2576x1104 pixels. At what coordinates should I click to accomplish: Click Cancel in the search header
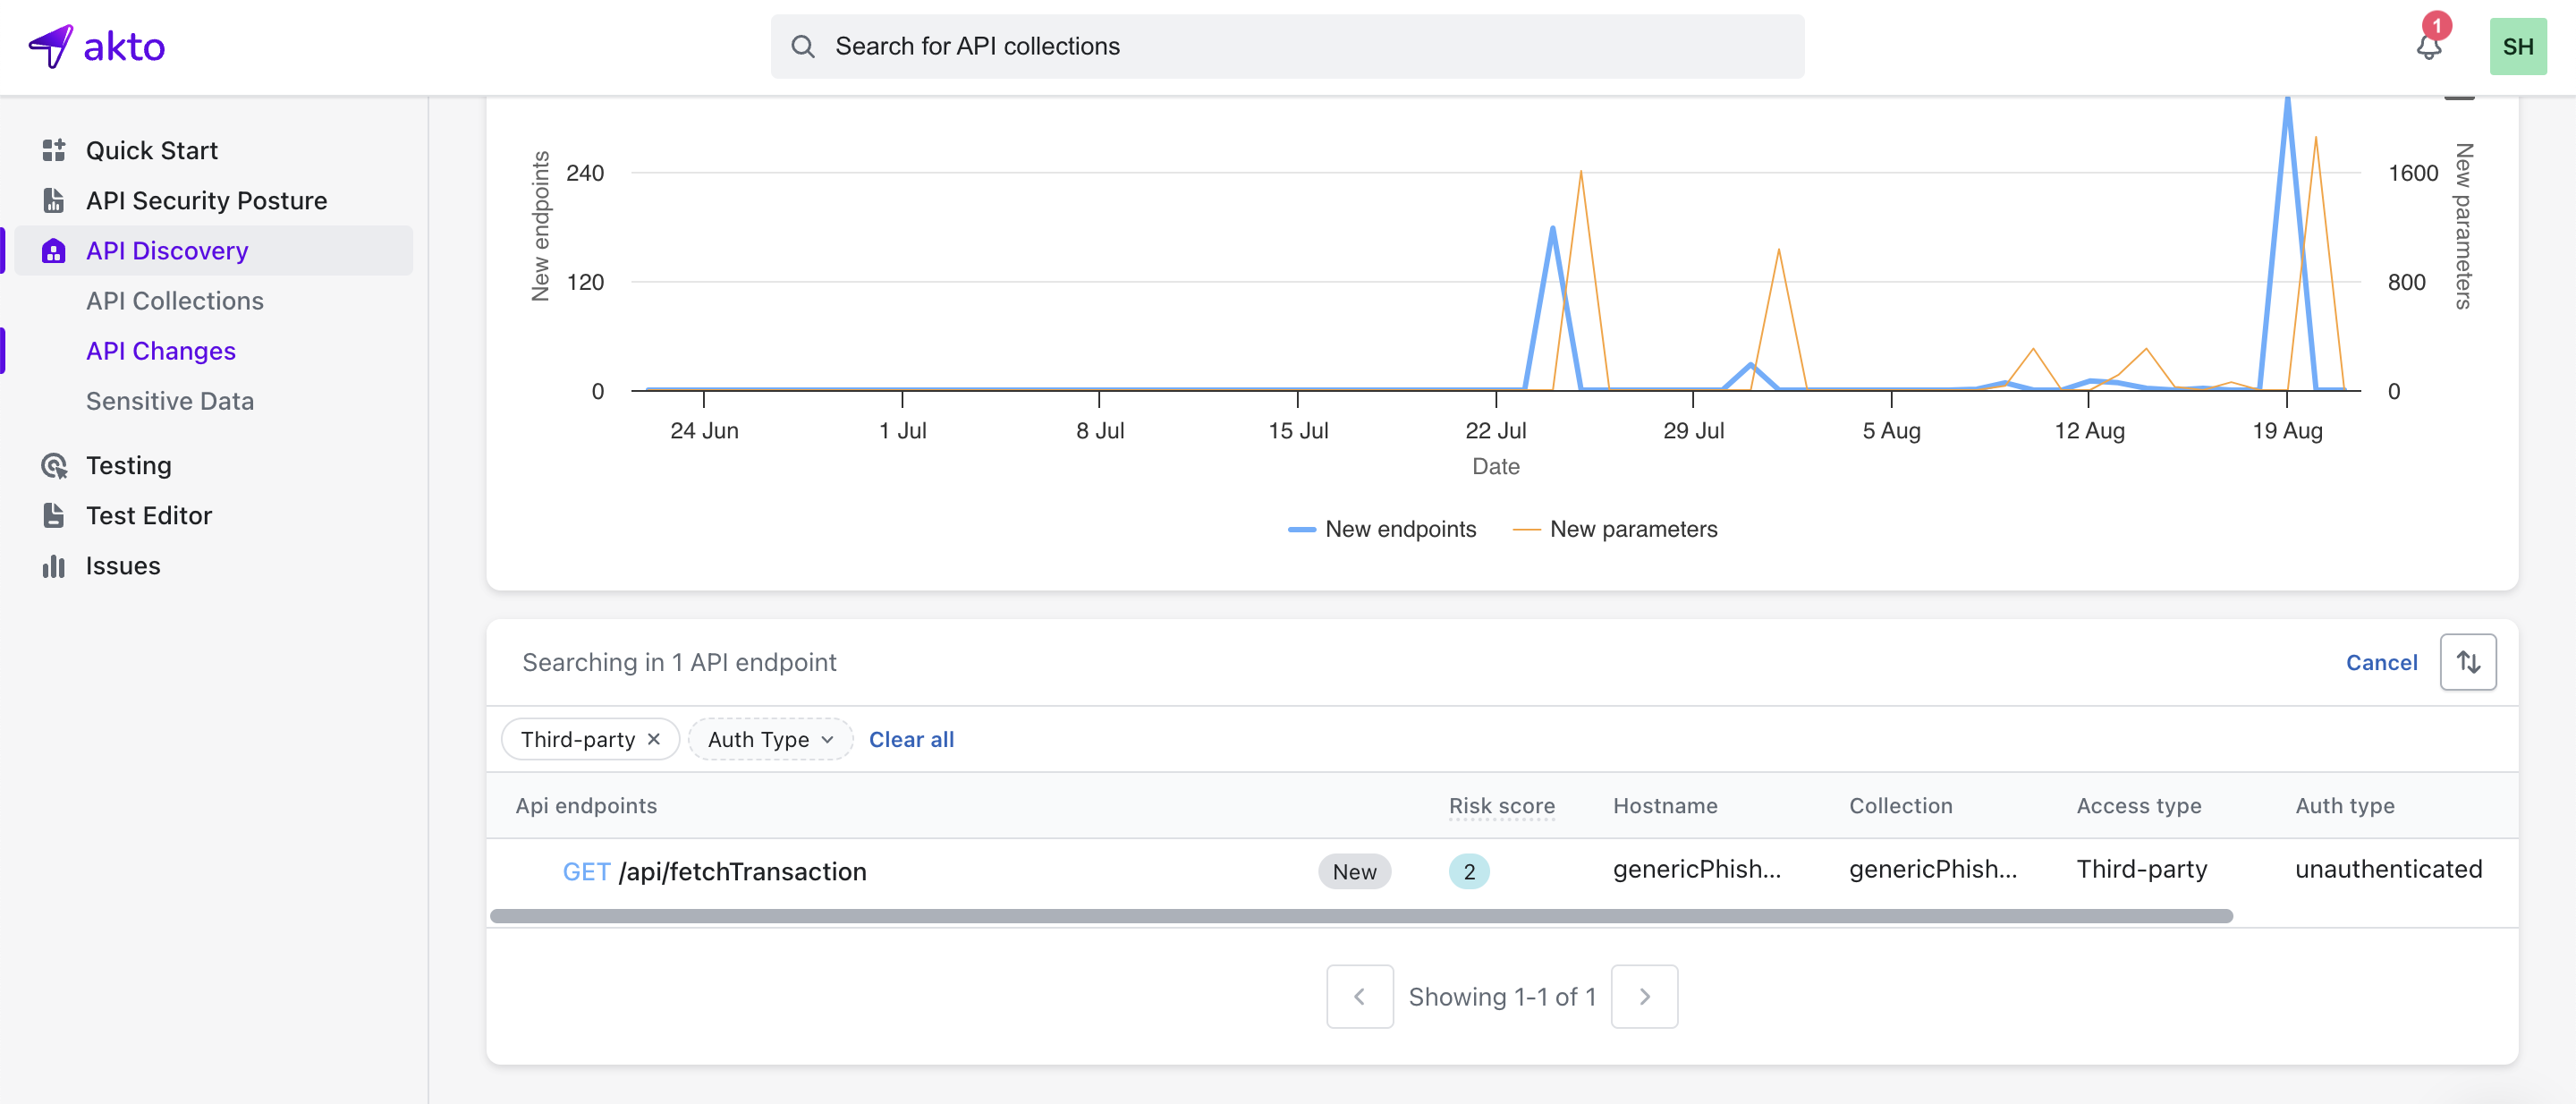(2381, 662)
